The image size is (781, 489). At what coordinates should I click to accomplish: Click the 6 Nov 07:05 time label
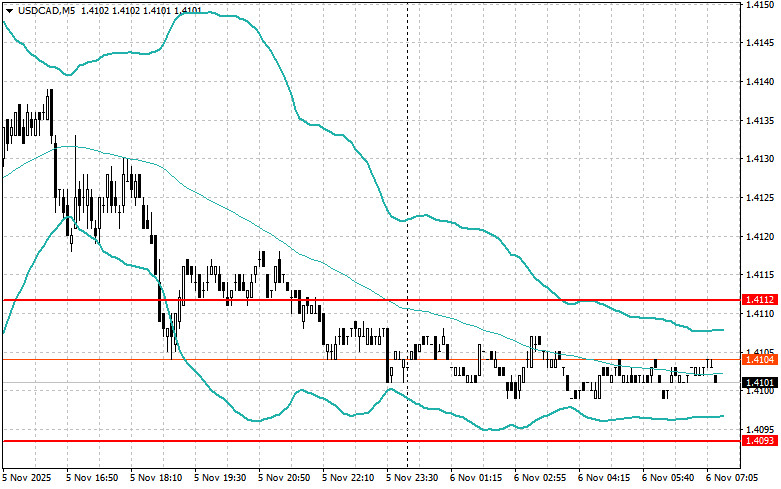pos(731,478)
